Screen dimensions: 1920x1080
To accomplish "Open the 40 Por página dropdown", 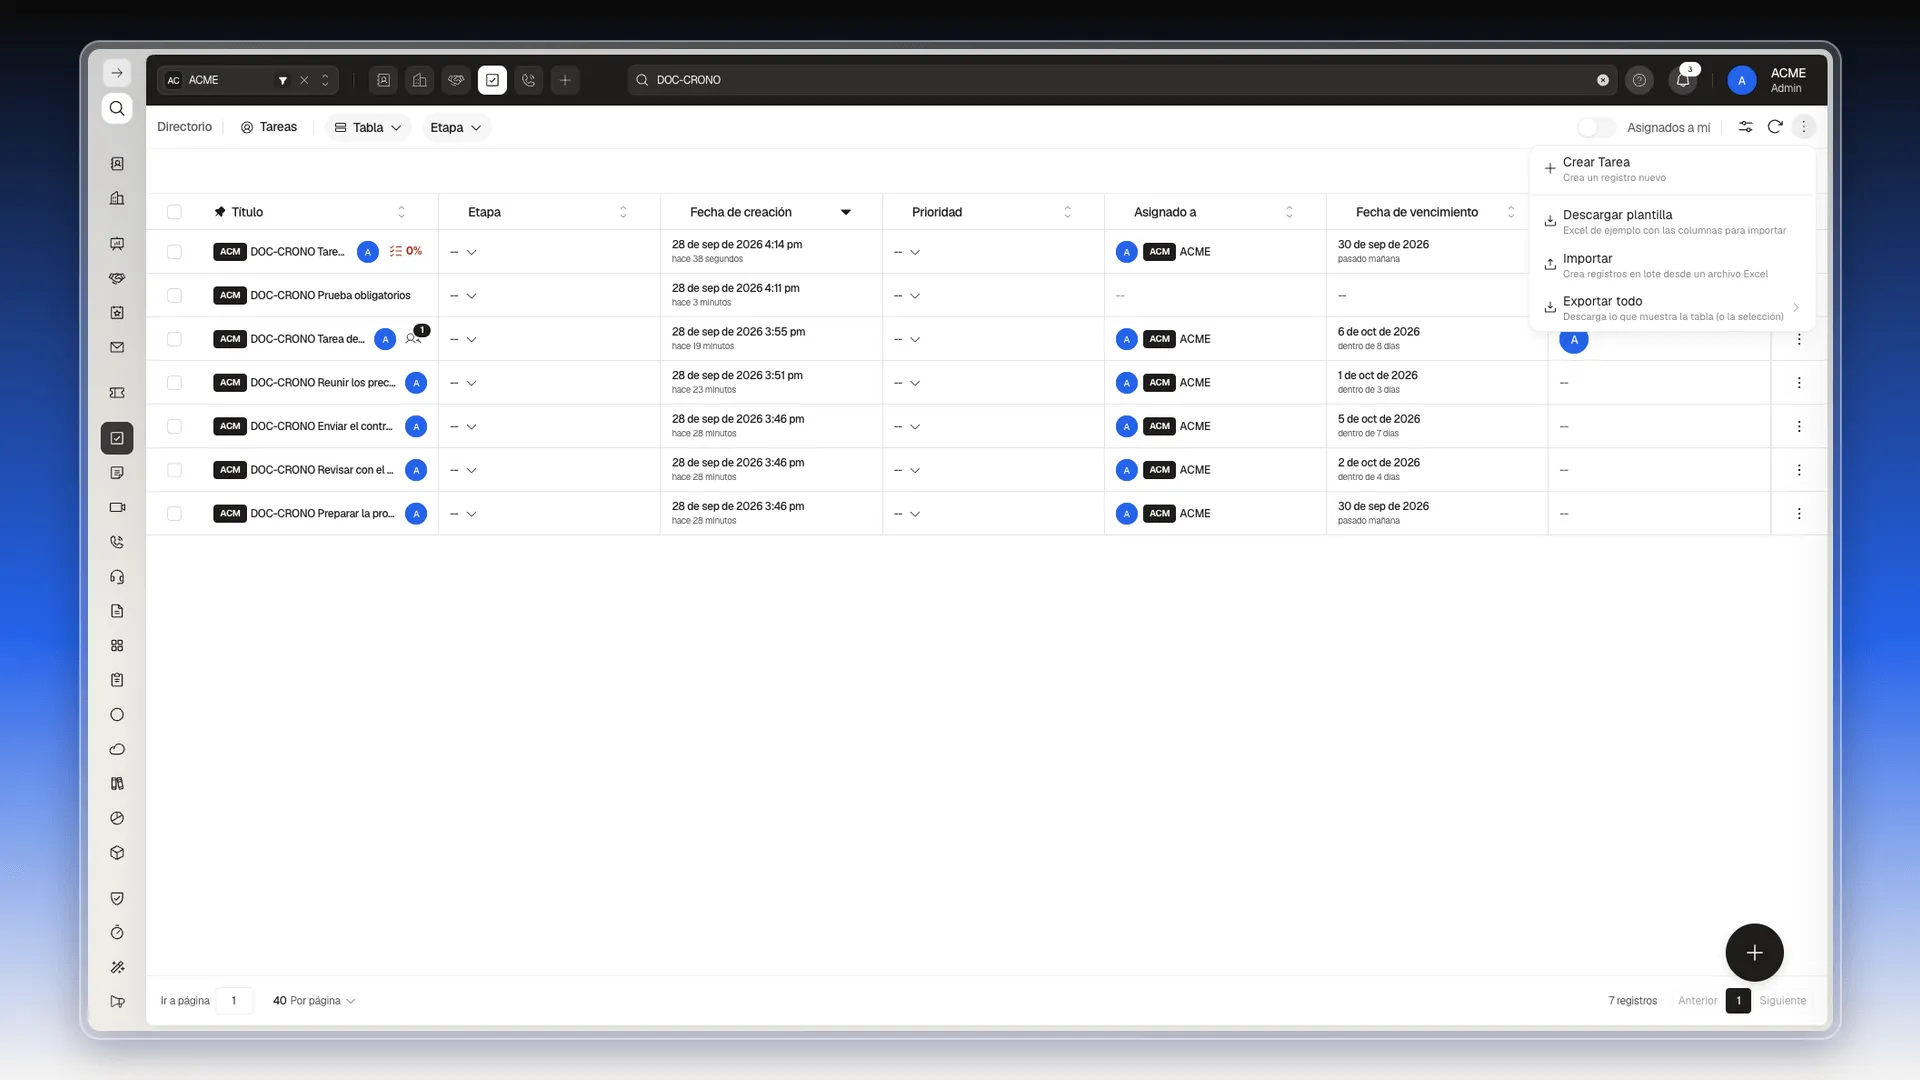I will click(x=314, y=1001).
